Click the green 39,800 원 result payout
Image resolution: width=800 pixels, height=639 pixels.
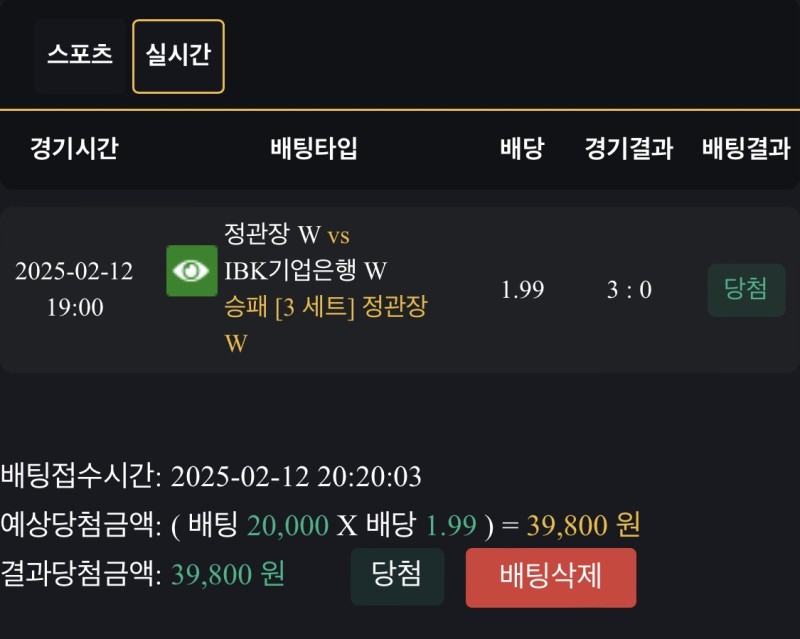tap(228, 574)
